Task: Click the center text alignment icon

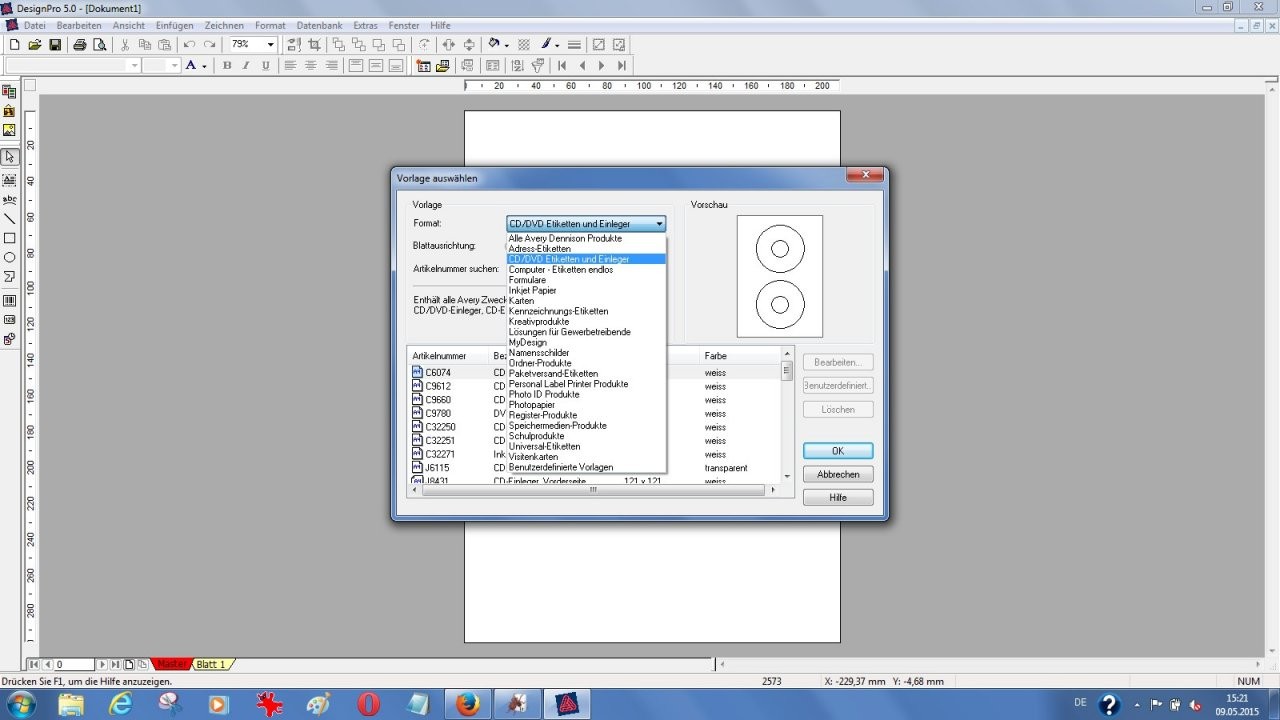Action: coord(310,66)
